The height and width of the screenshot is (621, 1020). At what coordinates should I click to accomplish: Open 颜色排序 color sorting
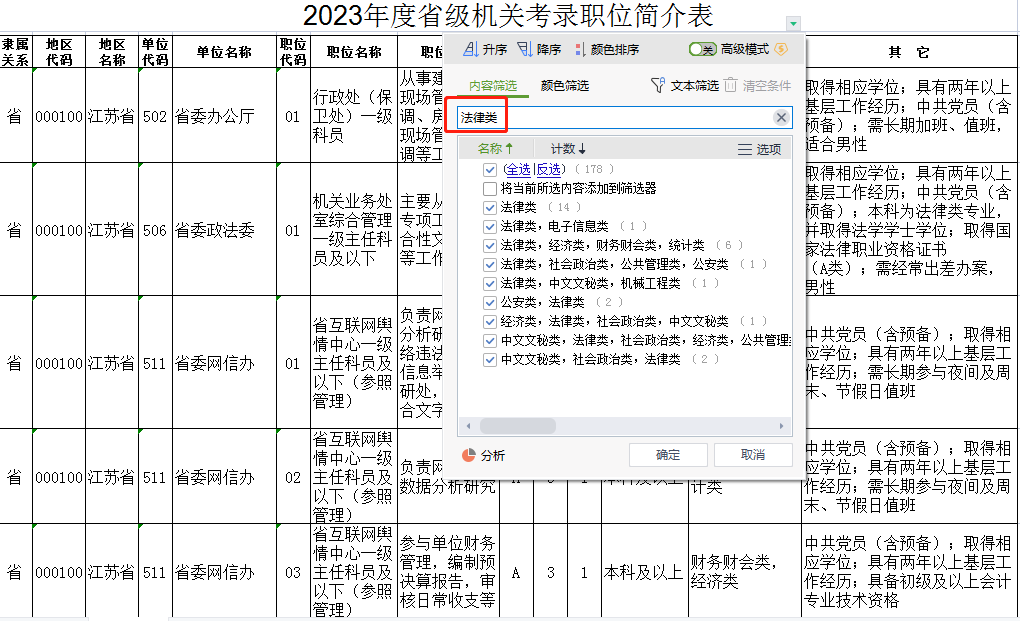coord(606,49)
